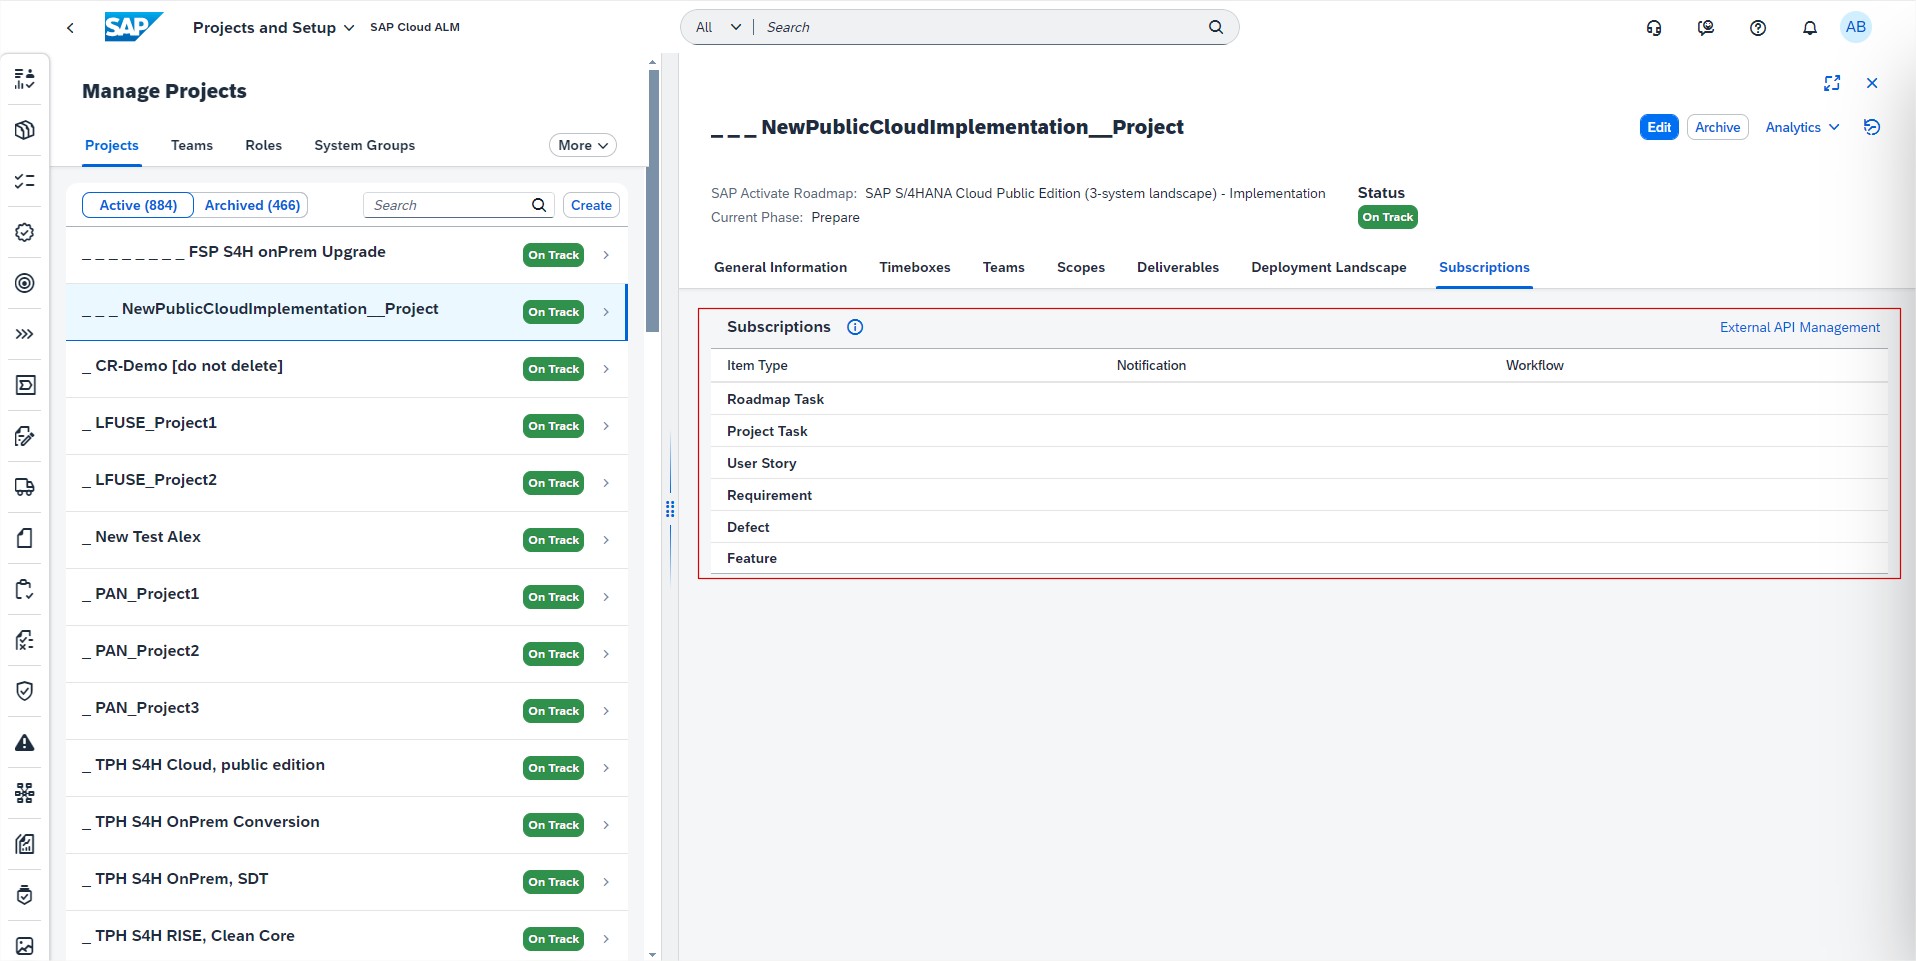Open the System Groups tab
The image size is (1916, 961).
tap(364, 145)
